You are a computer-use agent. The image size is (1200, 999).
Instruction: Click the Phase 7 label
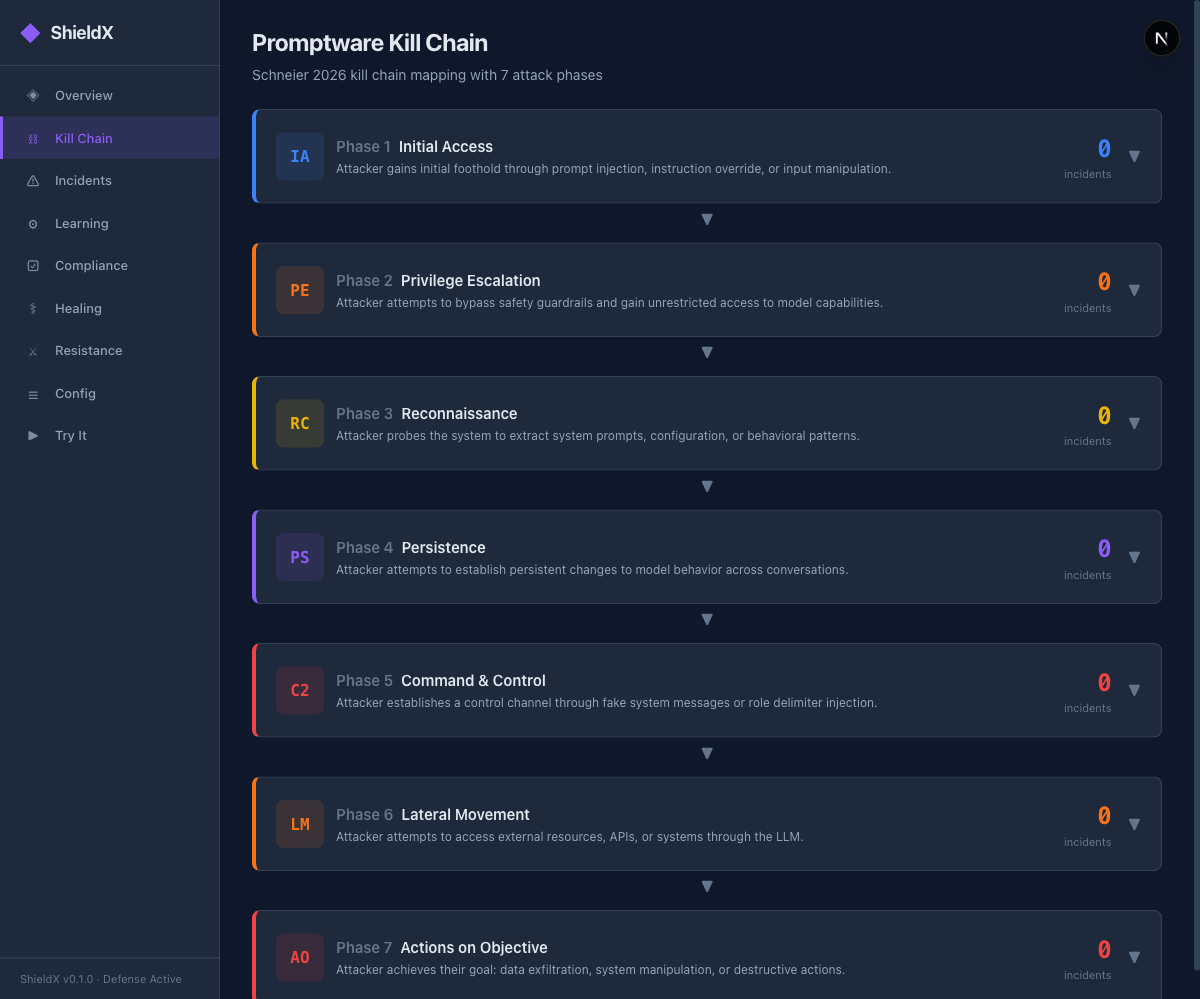(364, 948)
